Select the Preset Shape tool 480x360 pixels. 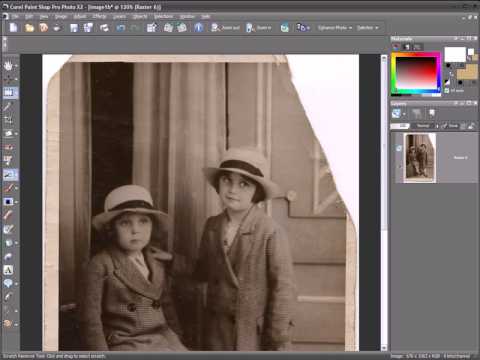[x=8, y=283]
